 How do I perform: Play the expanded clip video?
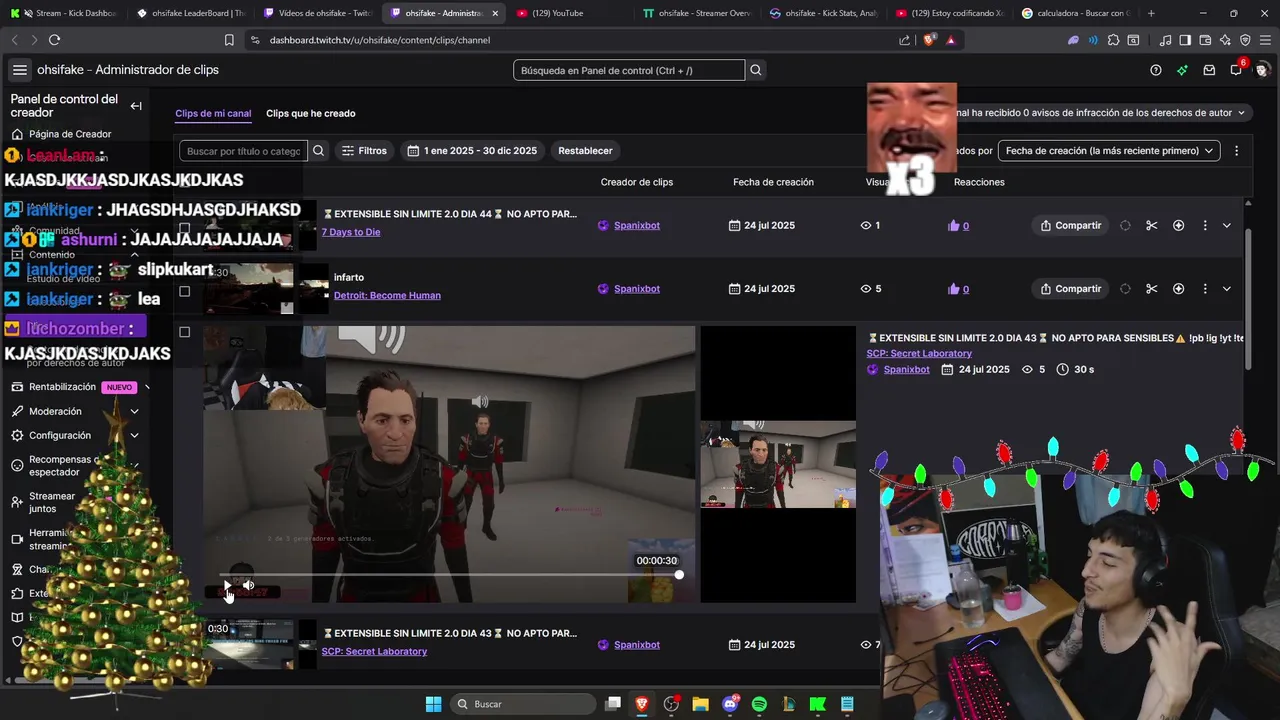[x=227, y=586]
